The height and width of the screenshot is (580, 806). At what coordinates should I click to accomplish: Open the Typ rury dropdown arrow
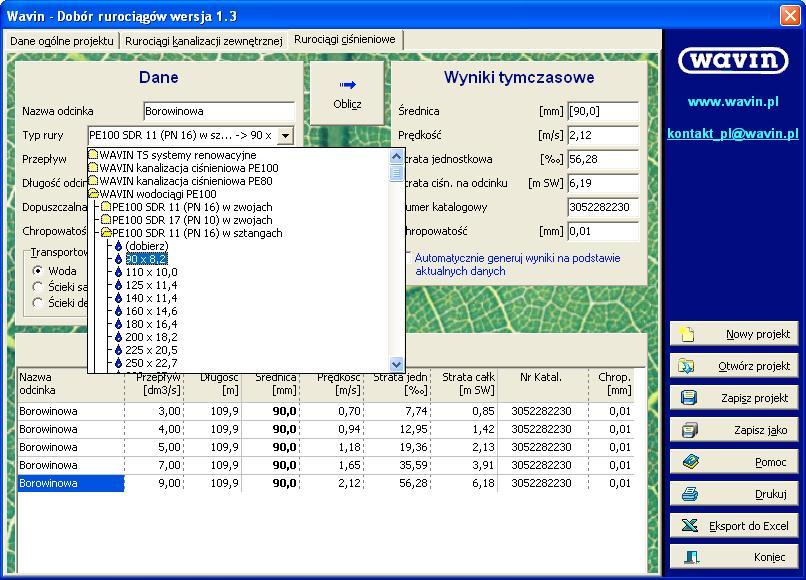[285, 136]
